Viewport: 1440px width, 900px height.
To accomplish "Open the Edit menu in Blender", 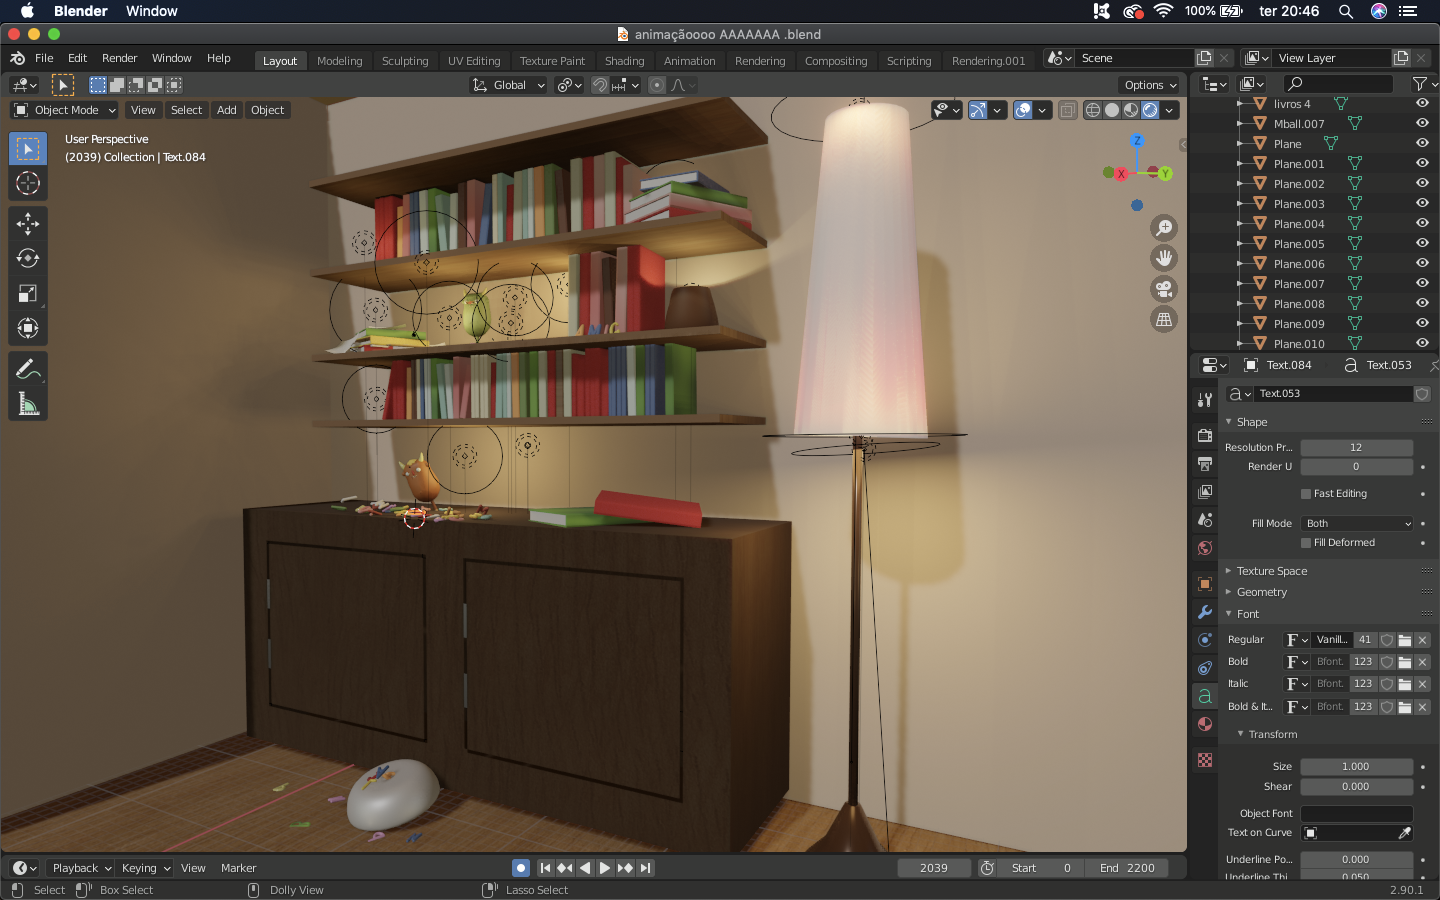I will pos(77,58).
